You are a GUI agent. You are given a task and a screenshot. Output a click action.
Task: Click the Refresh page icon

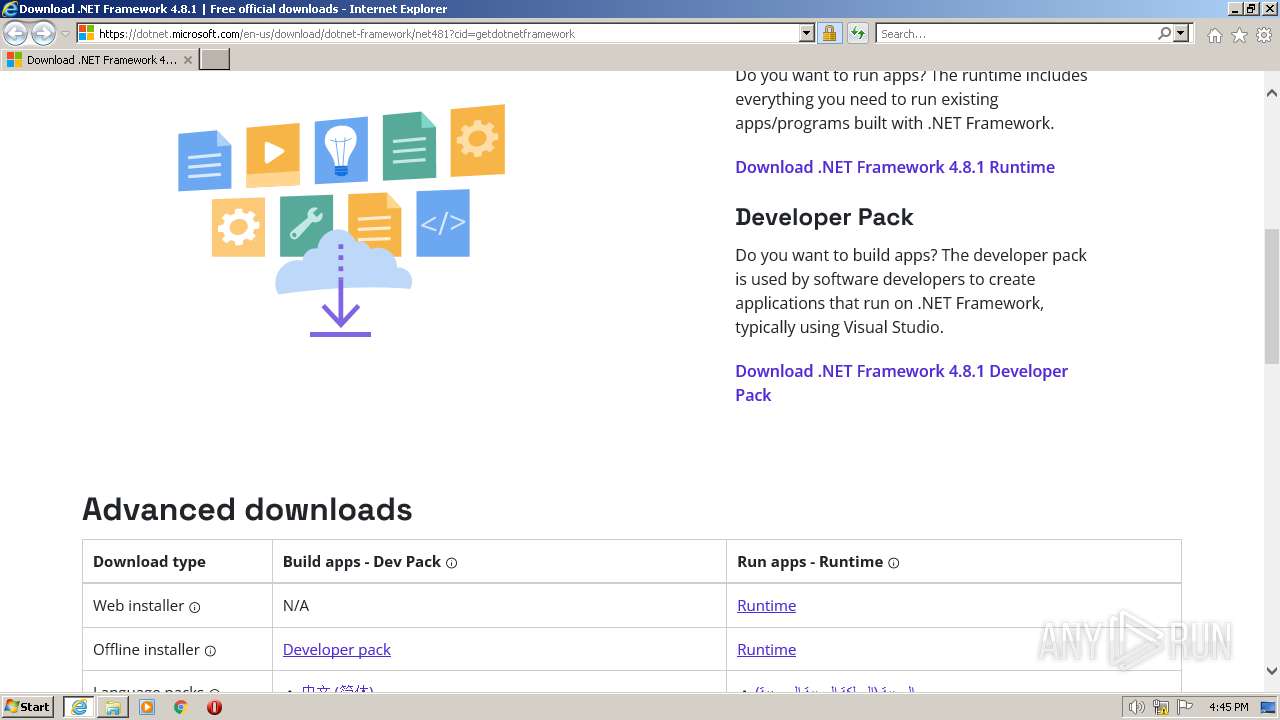click(x=857, y=33)
